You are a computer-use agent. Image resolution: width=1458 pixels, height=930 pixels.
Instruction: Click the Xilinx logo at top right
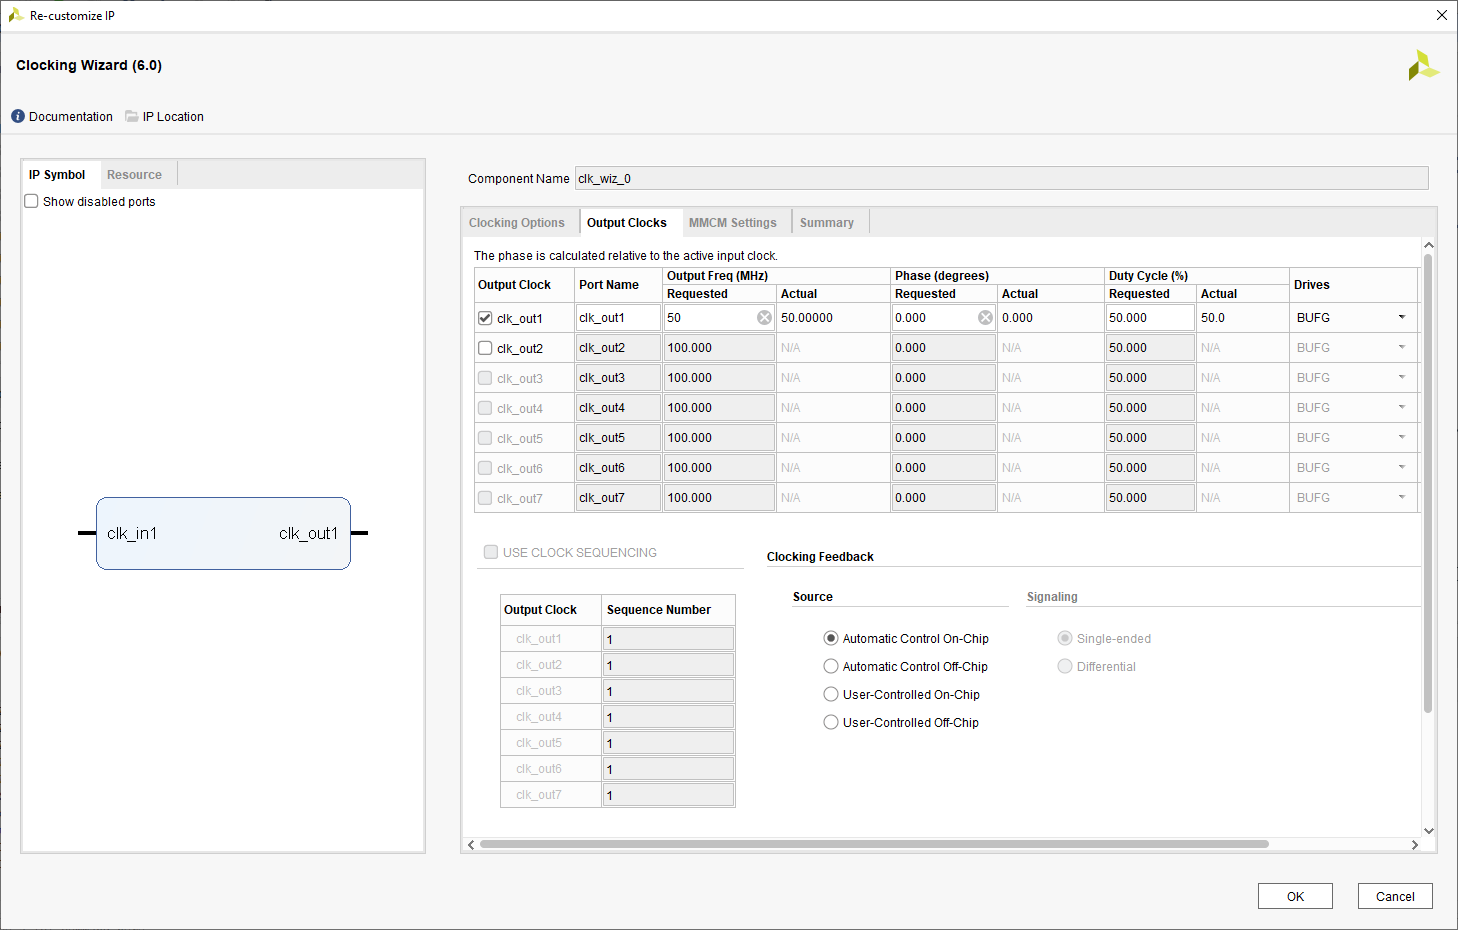click(x=1423, y=65)
